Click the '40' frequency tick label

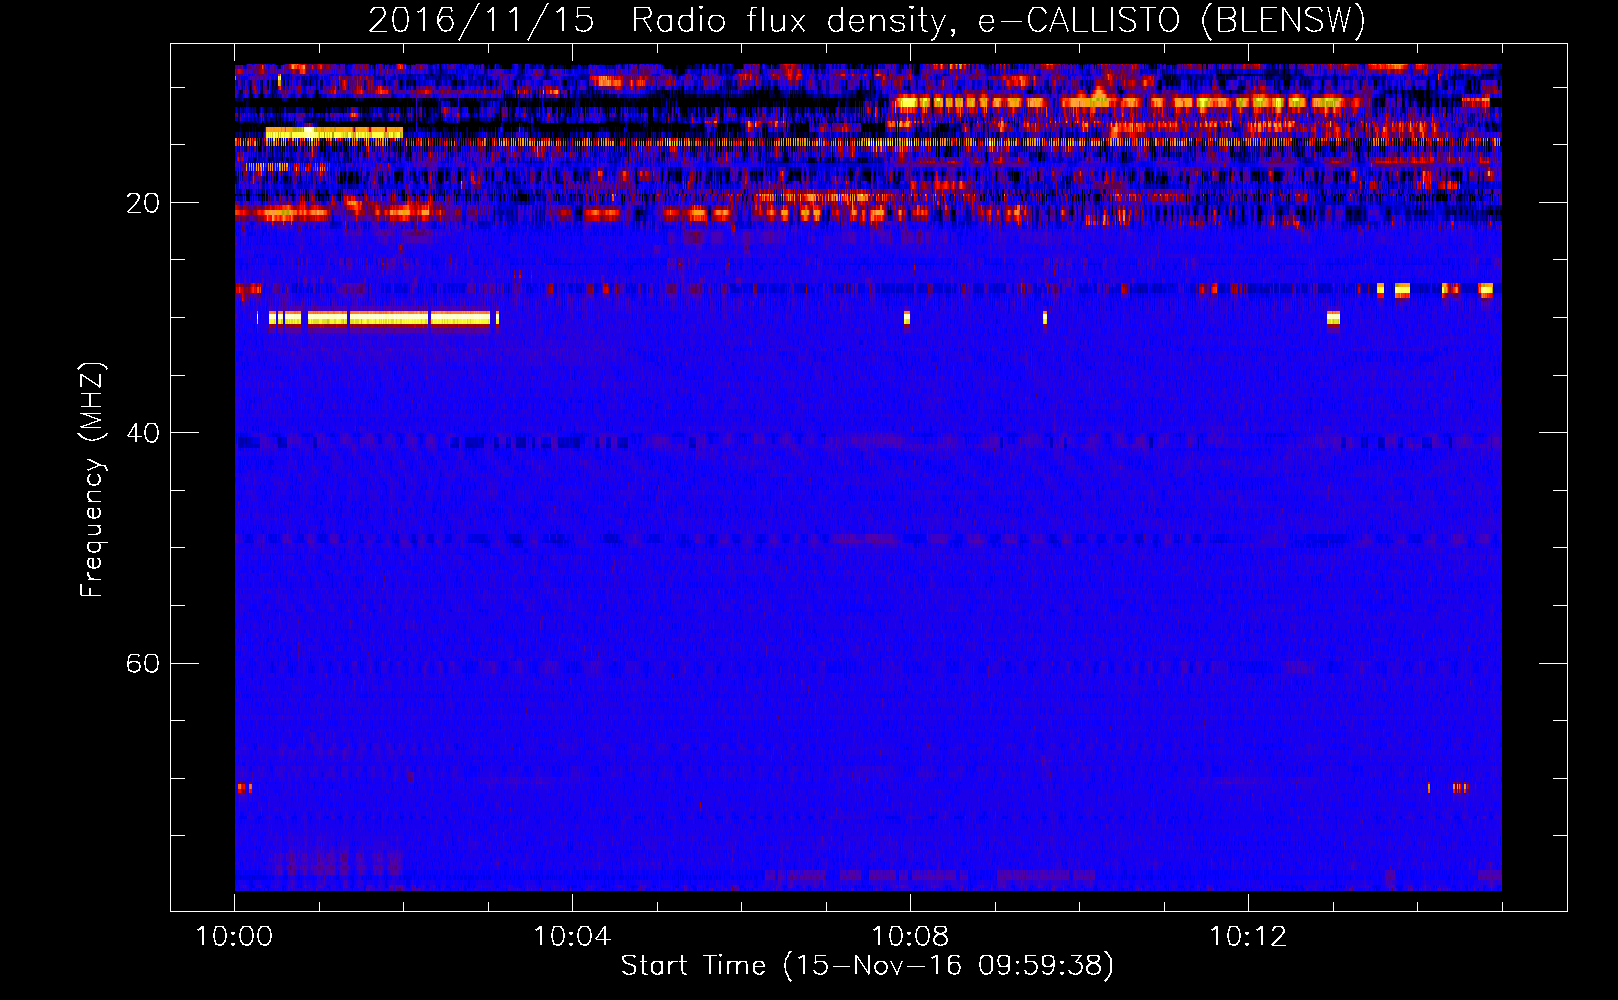click(x=143, y=434)
